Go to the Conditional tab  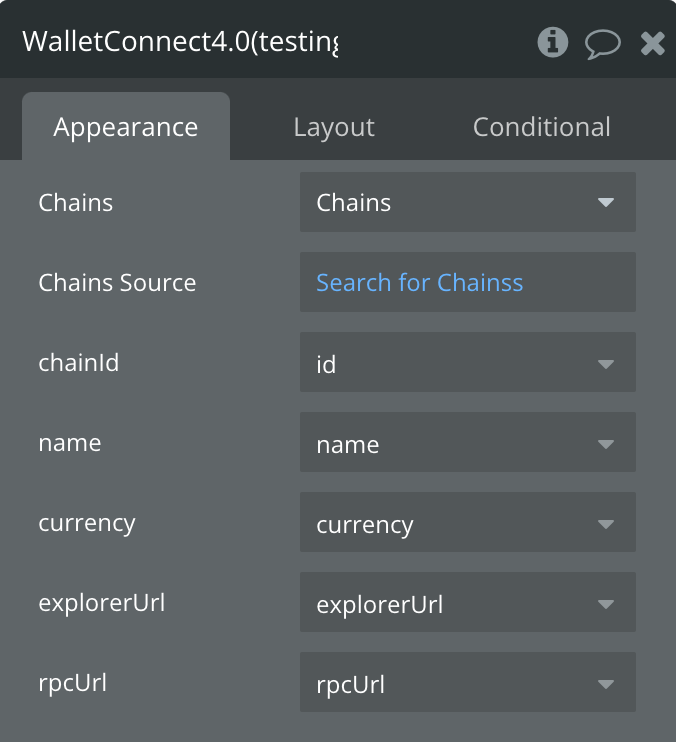click(x=541, y=127)
